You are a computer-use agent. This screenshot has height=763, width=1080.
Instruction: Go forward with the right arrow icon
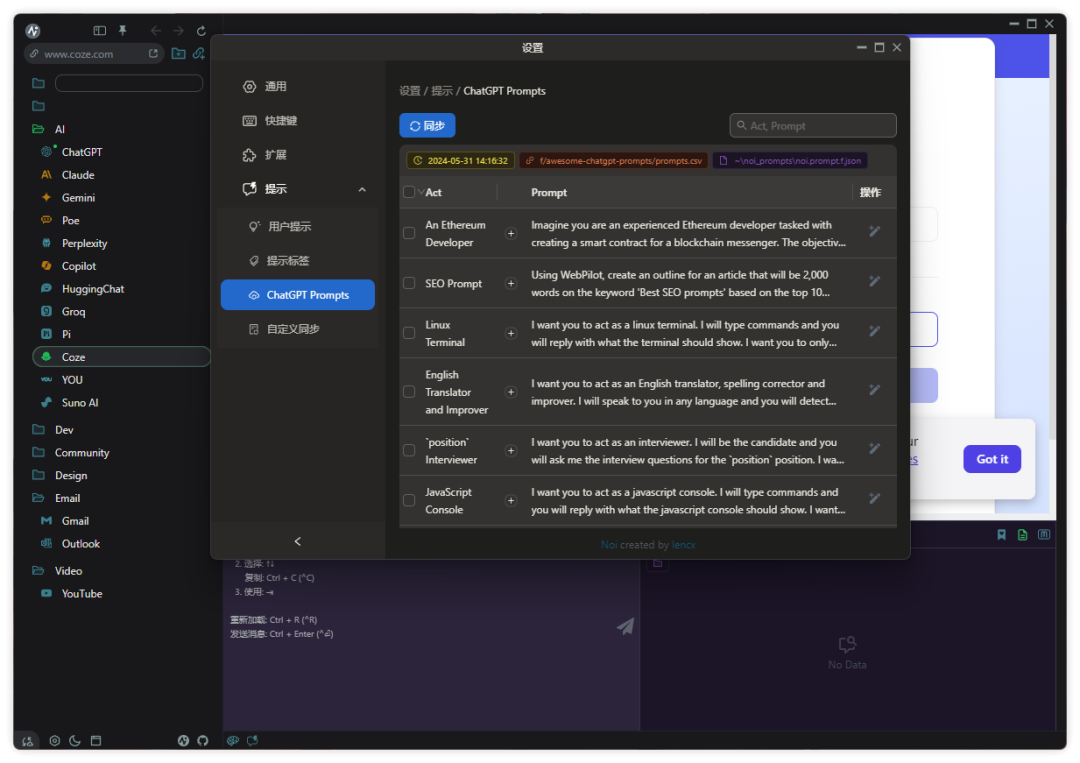click(x=178, y=30)
